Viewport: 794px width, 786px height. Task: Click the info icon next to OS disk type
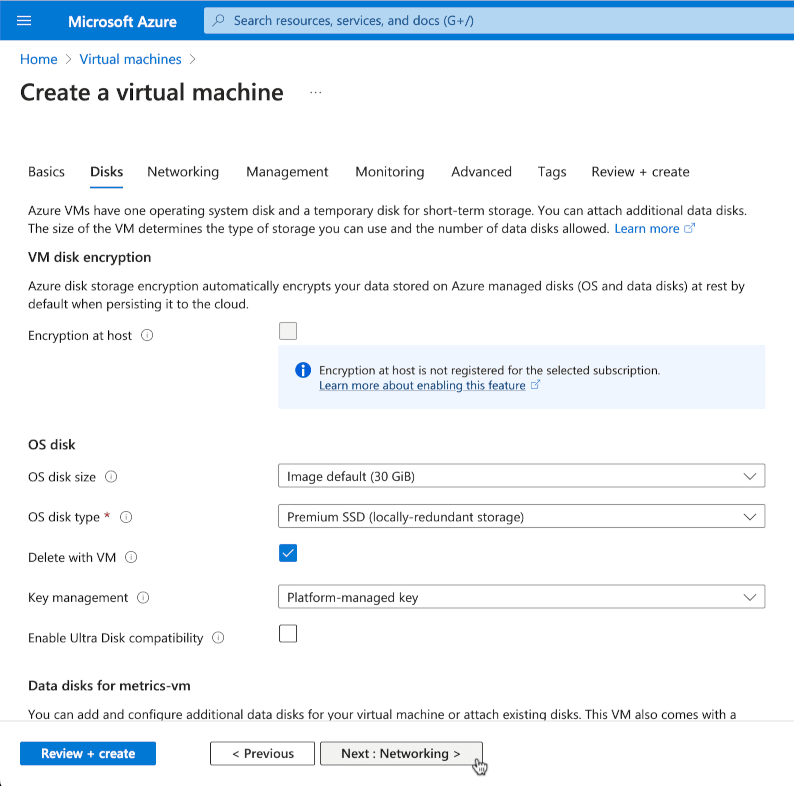click(126, 517)
